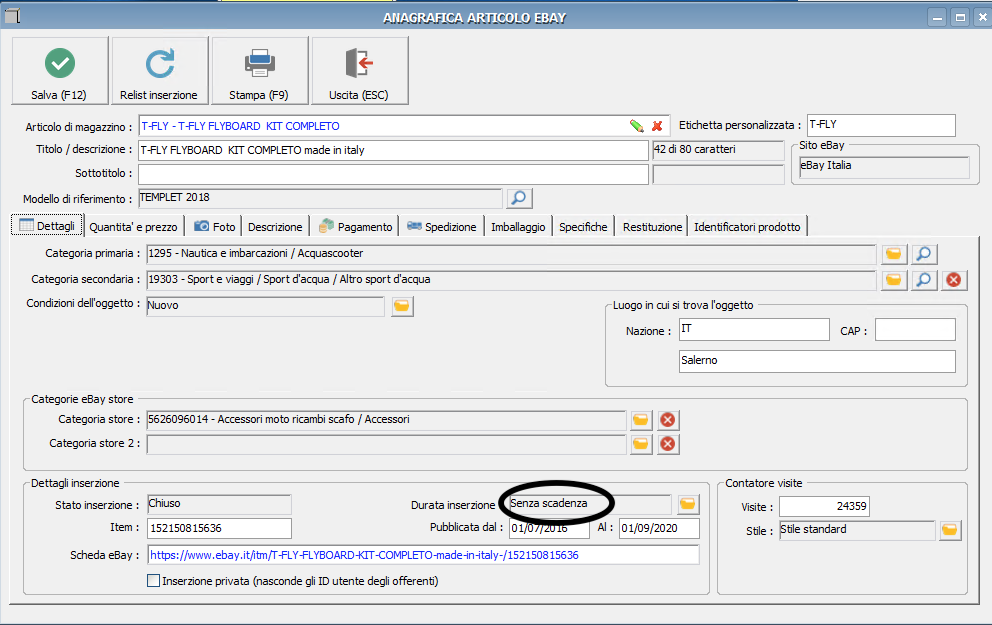Focus the Sottotitolo input field
The image size is (992, 625).
[x=394, y=174]
